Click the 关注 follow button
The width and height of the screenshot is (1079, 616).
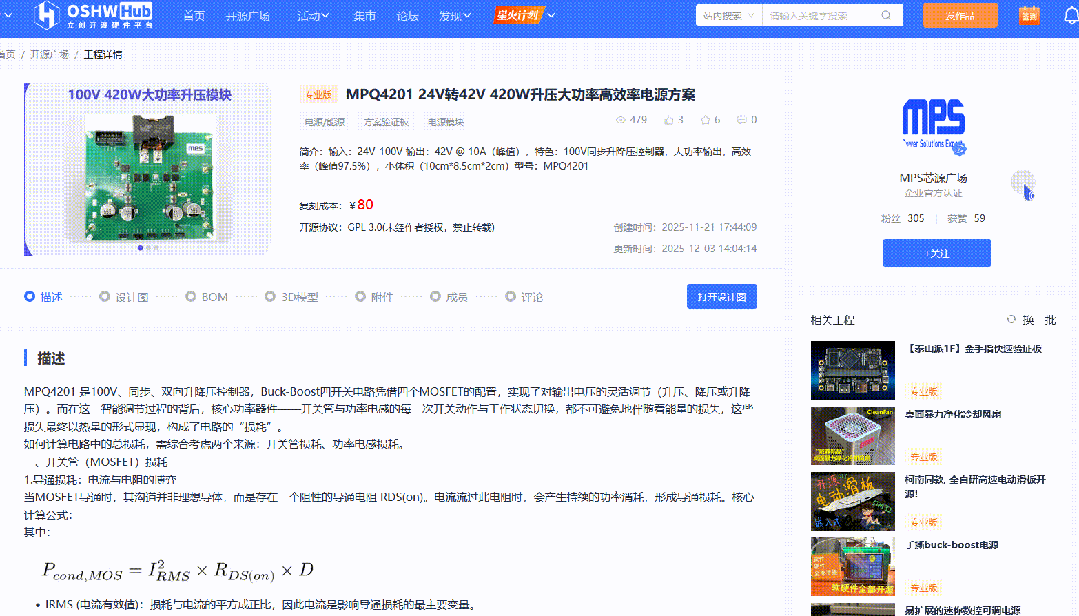click(x=936, y=253)
